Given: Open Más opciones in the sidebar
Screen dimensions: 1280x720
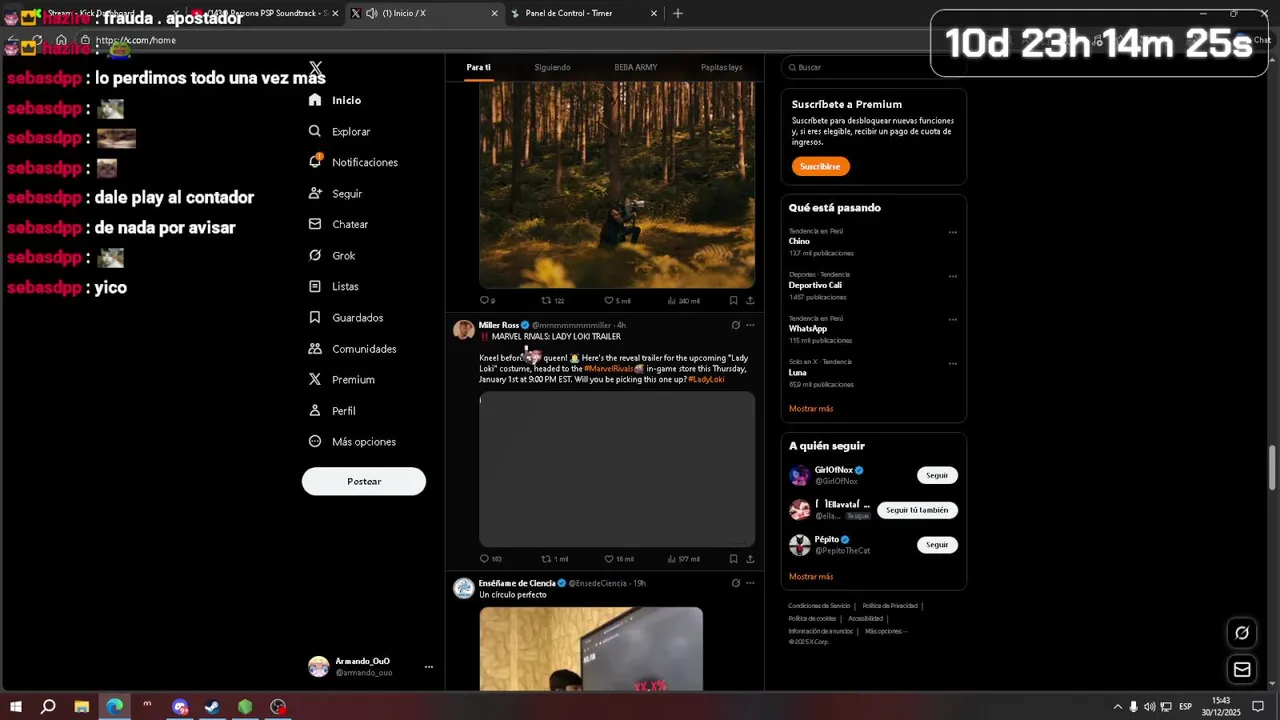Looking at the screenshot, I should click(351, 441).
